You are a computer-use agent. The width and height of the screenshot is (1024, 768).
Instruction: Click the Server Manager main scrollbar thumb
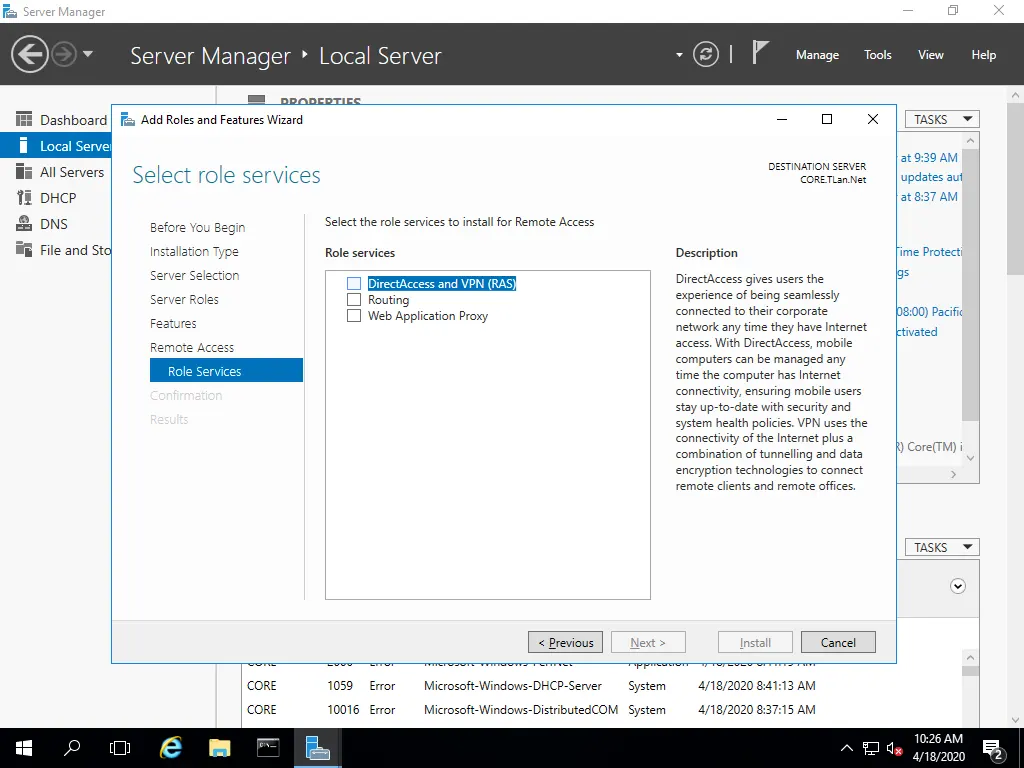[x=1016, y=189]
